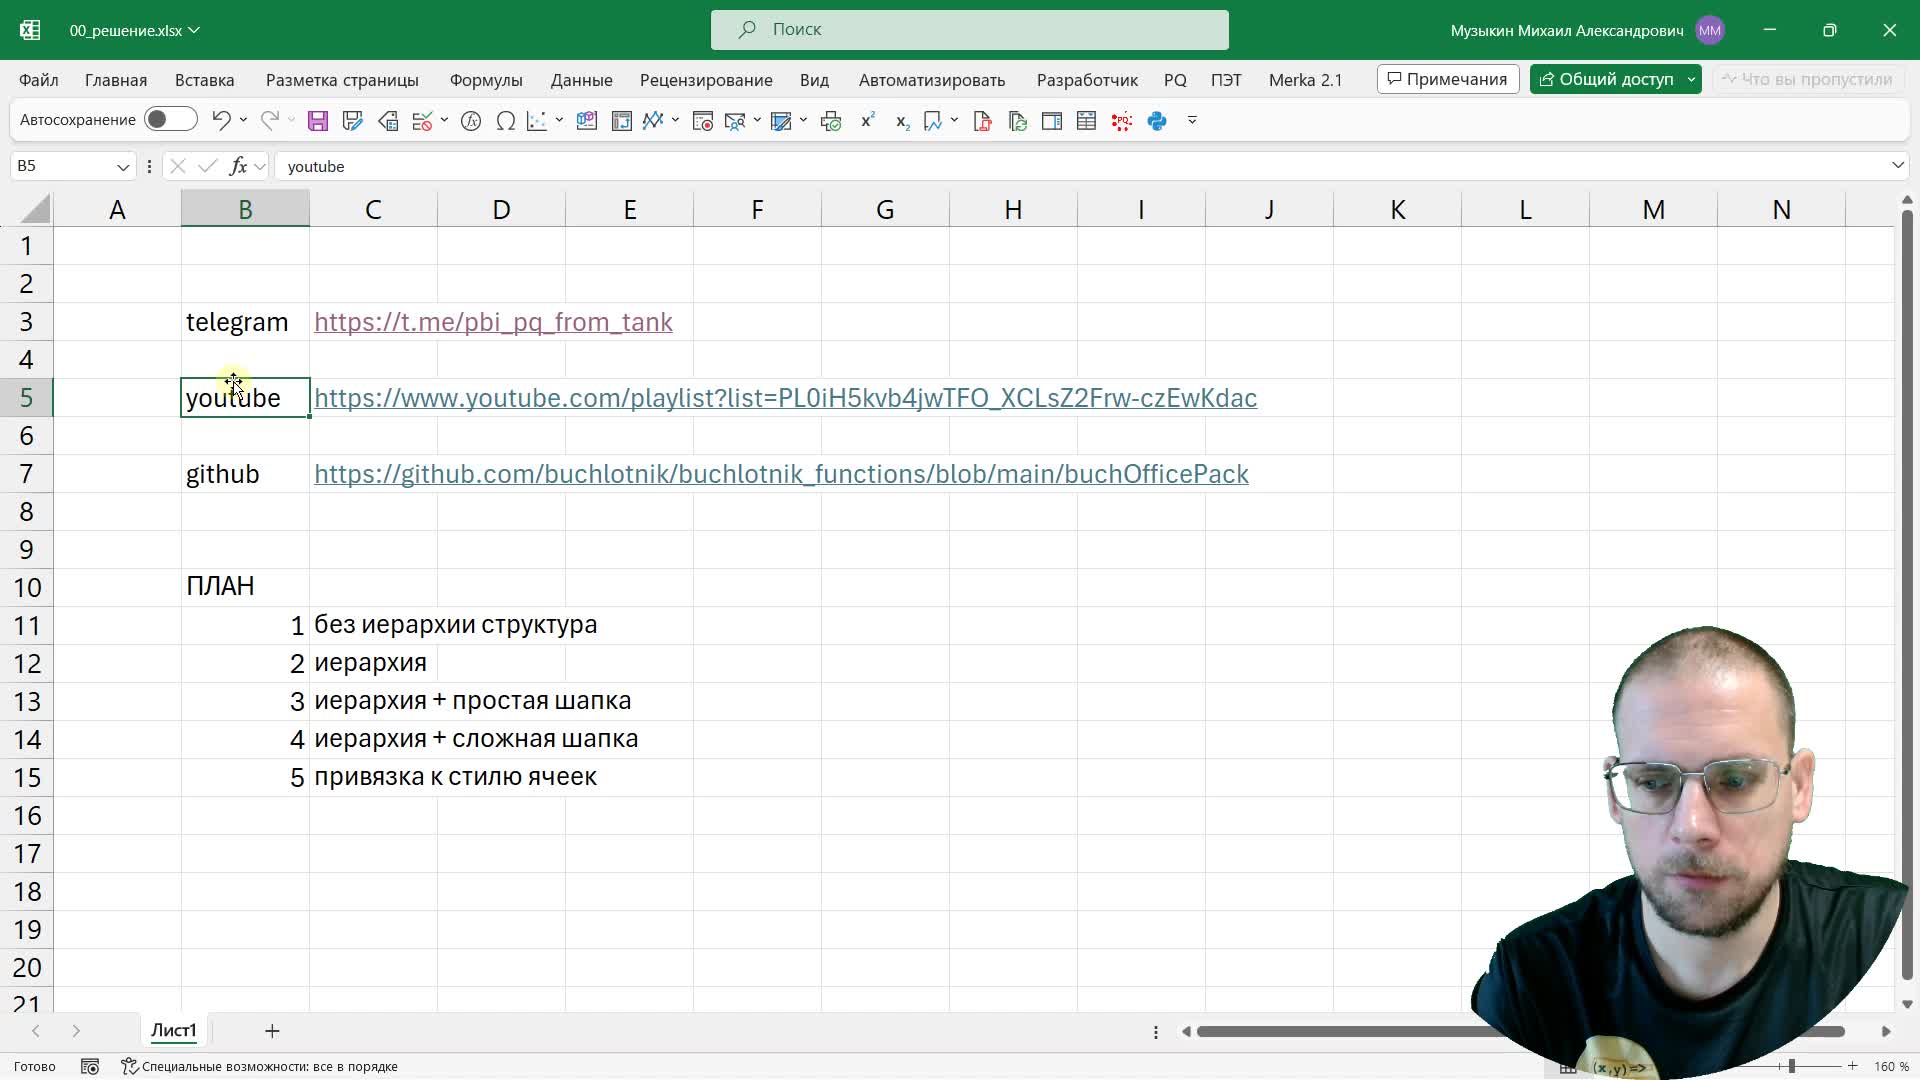Screen dimensions: 1920x1080
Task: Insert symbol using the Omega icon
Action: [506, 121]
